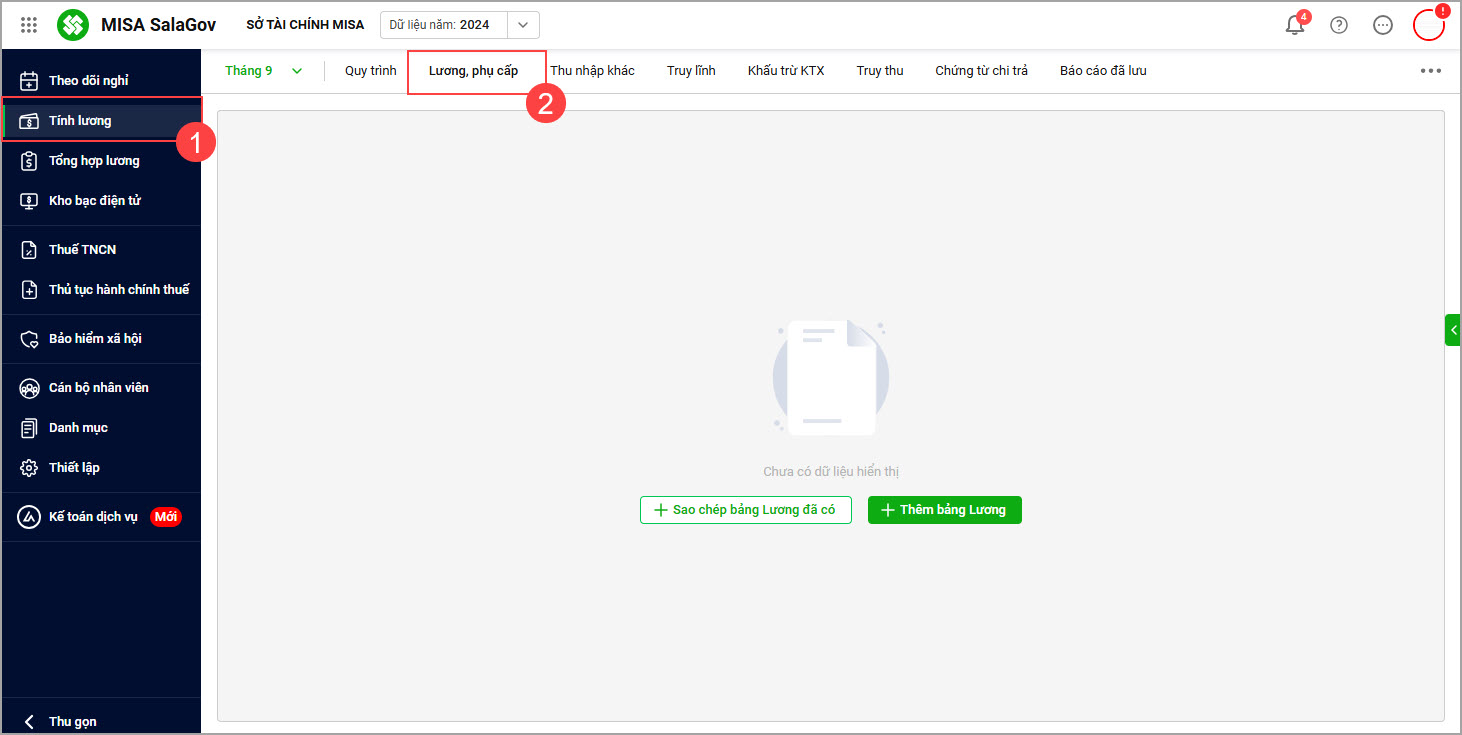Open Kho bạc điện tử in sidebar

coord(100,200)
